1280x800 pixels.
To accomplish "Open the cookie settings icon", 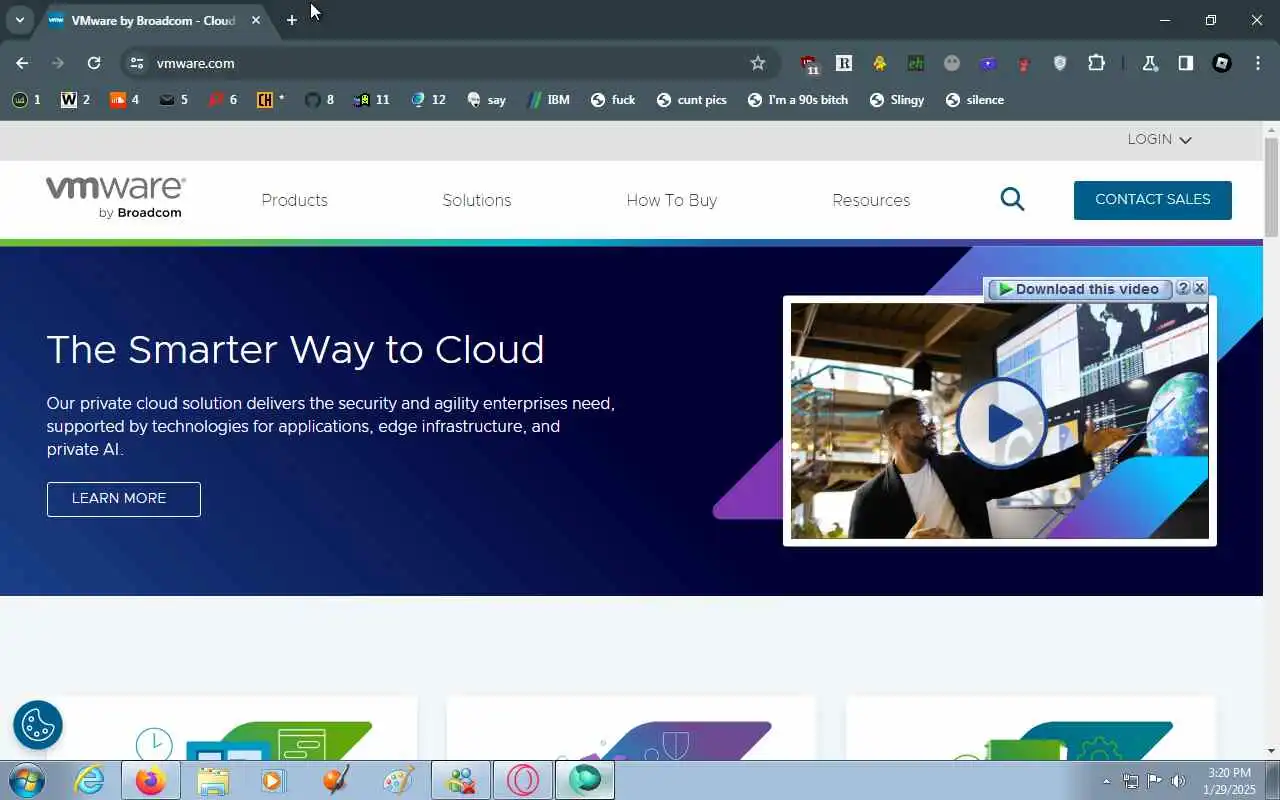I will coord(38,724).
